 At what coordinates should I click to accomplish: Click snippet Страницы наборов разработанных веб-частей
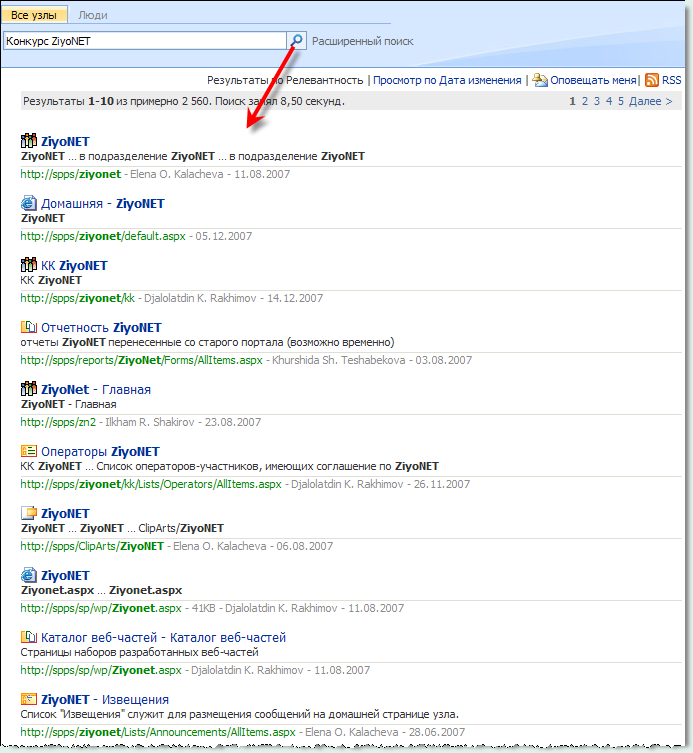(x=139, y=652)
